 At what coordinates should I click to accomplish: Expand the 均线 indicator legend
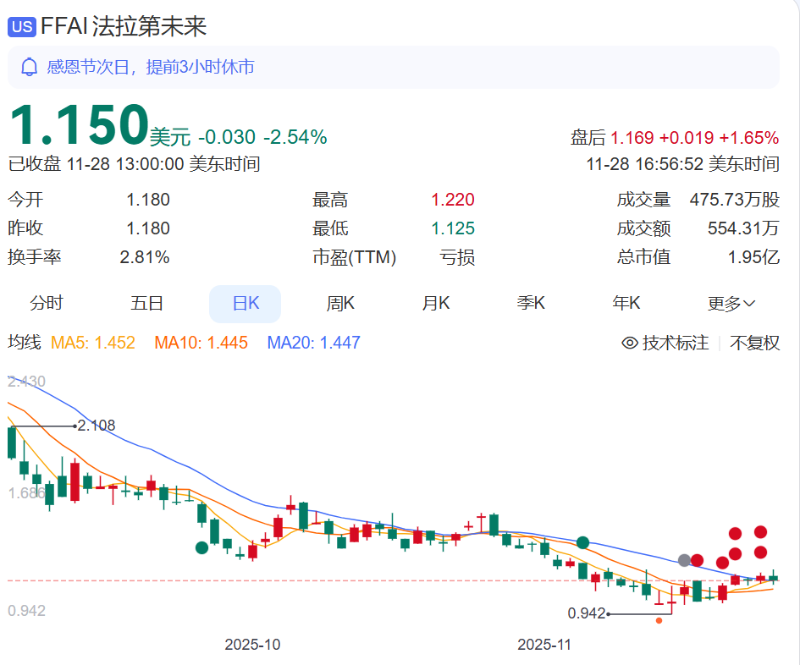tap(23, 342)
